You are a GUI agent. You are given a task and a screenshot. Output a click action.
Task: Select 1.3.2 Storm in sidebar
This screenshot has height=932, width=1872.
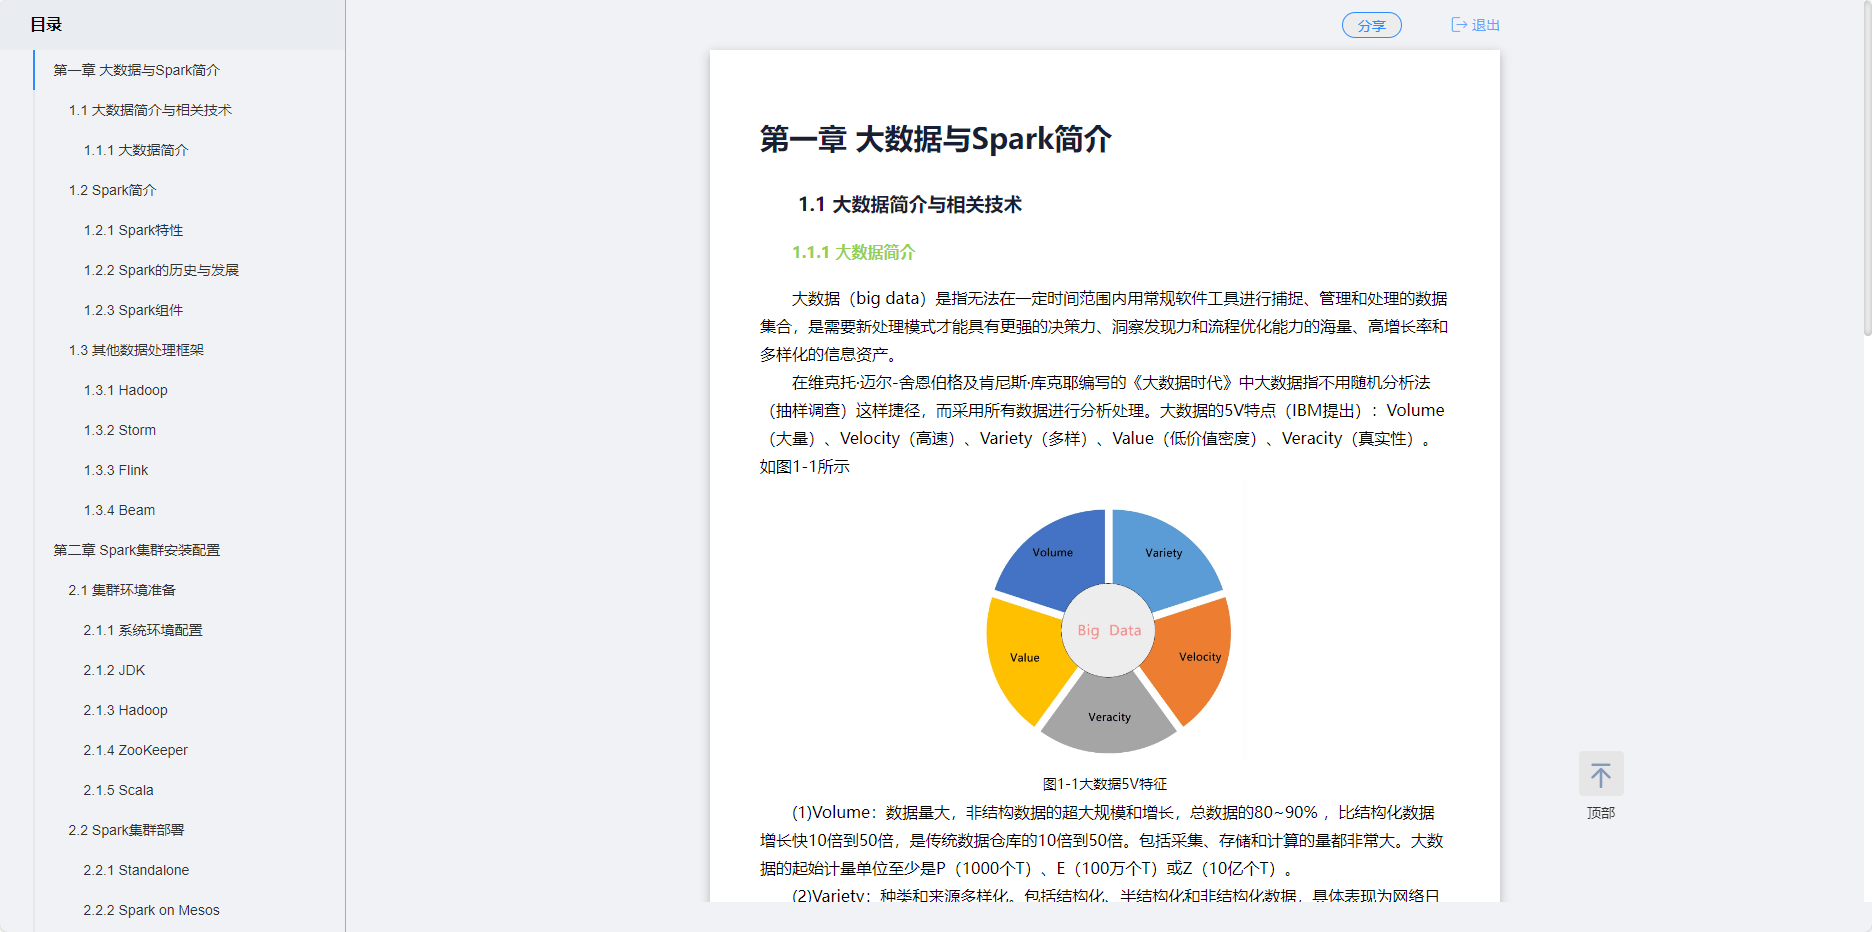119,430
